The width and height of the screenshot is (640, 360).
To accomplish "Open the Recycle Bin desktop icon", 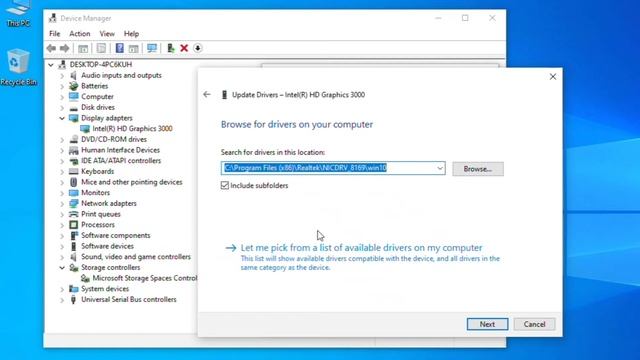I will tap(18, 67).
